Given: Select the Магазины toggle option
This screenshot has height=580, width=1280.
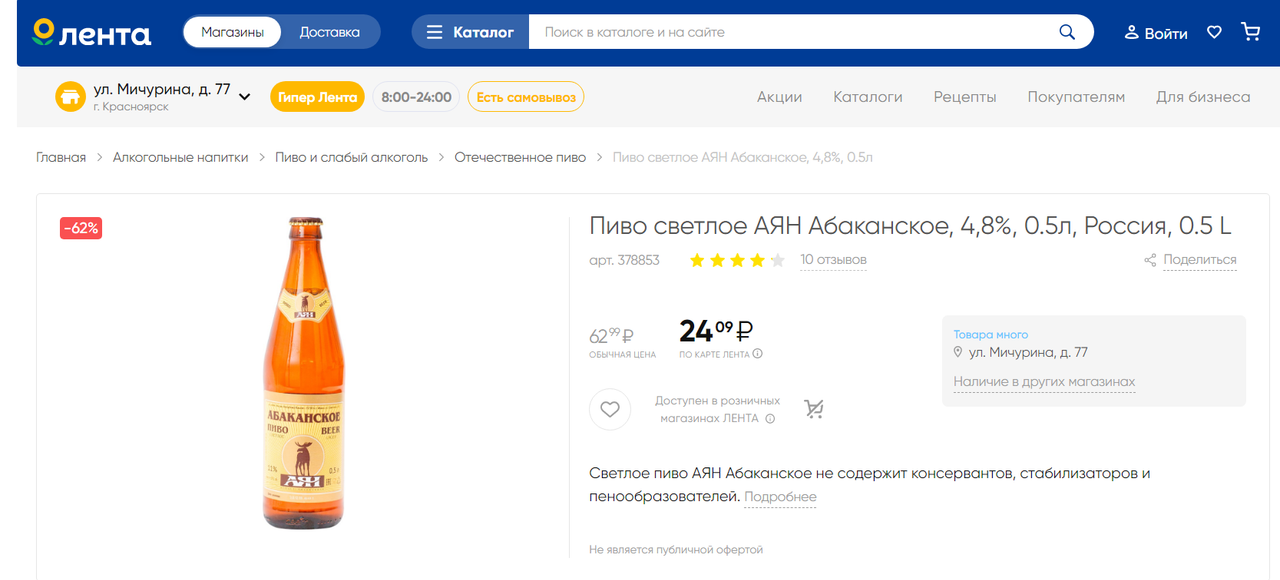Looking at the screenshot, I should point(232,32).
